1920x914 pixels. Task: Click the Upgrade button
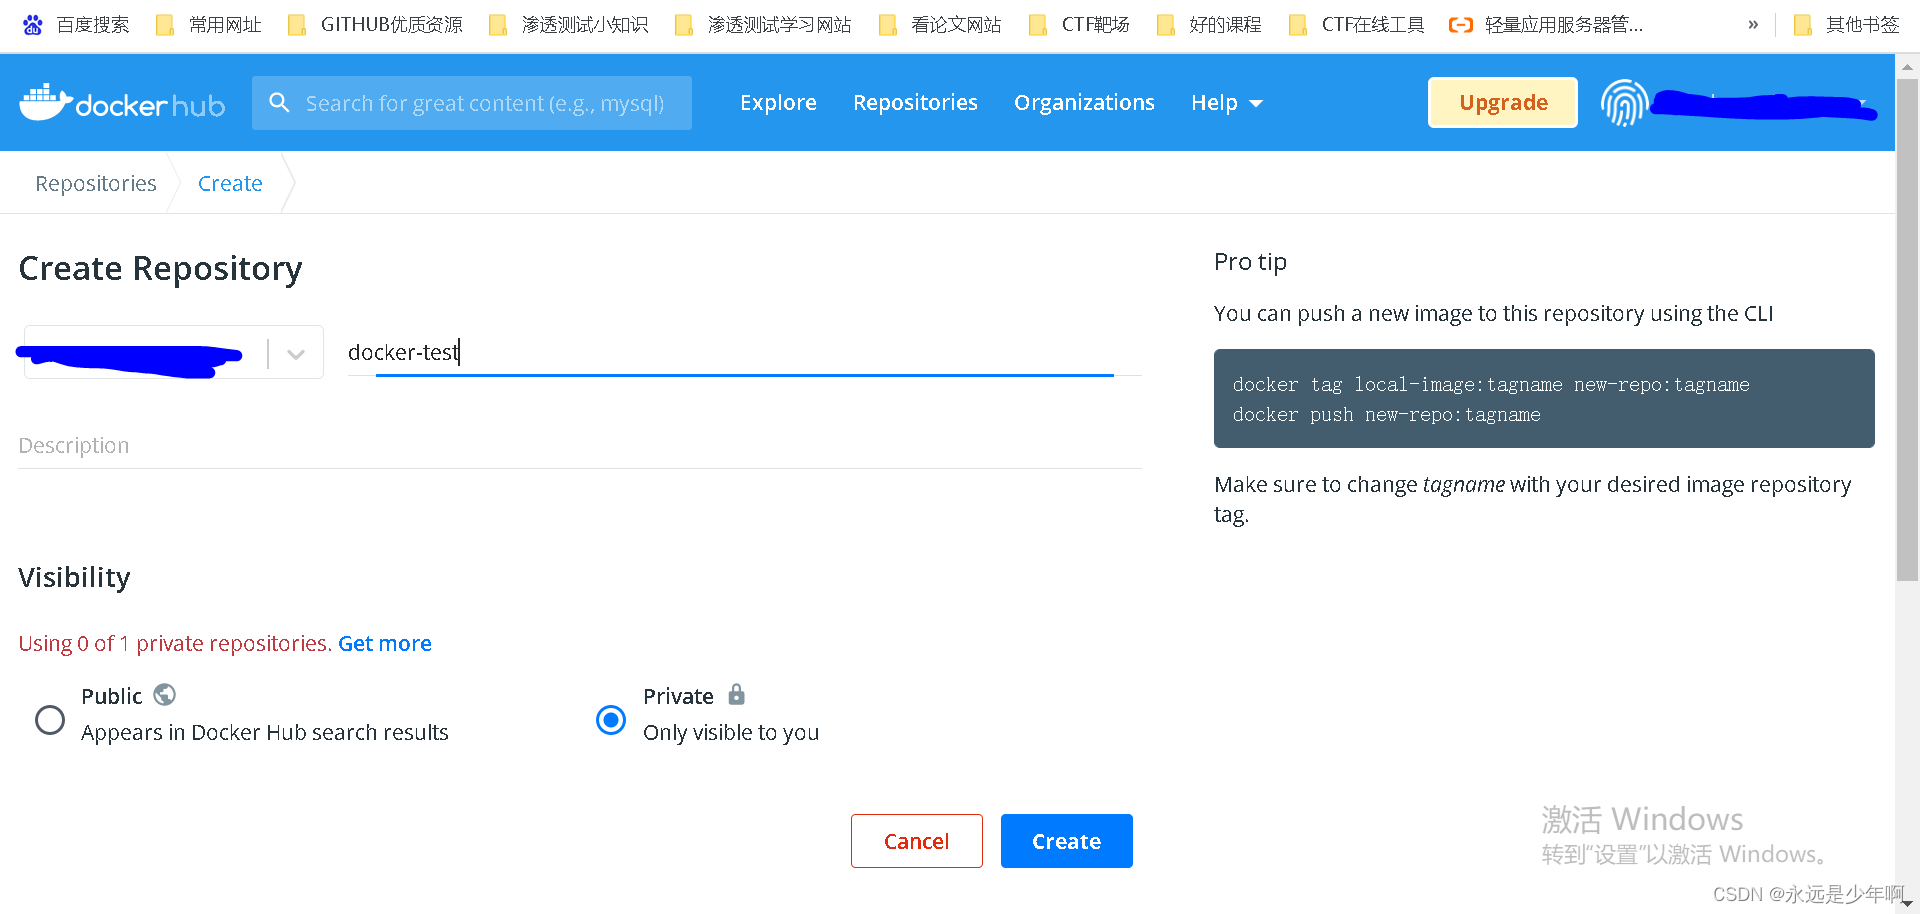1503,102
